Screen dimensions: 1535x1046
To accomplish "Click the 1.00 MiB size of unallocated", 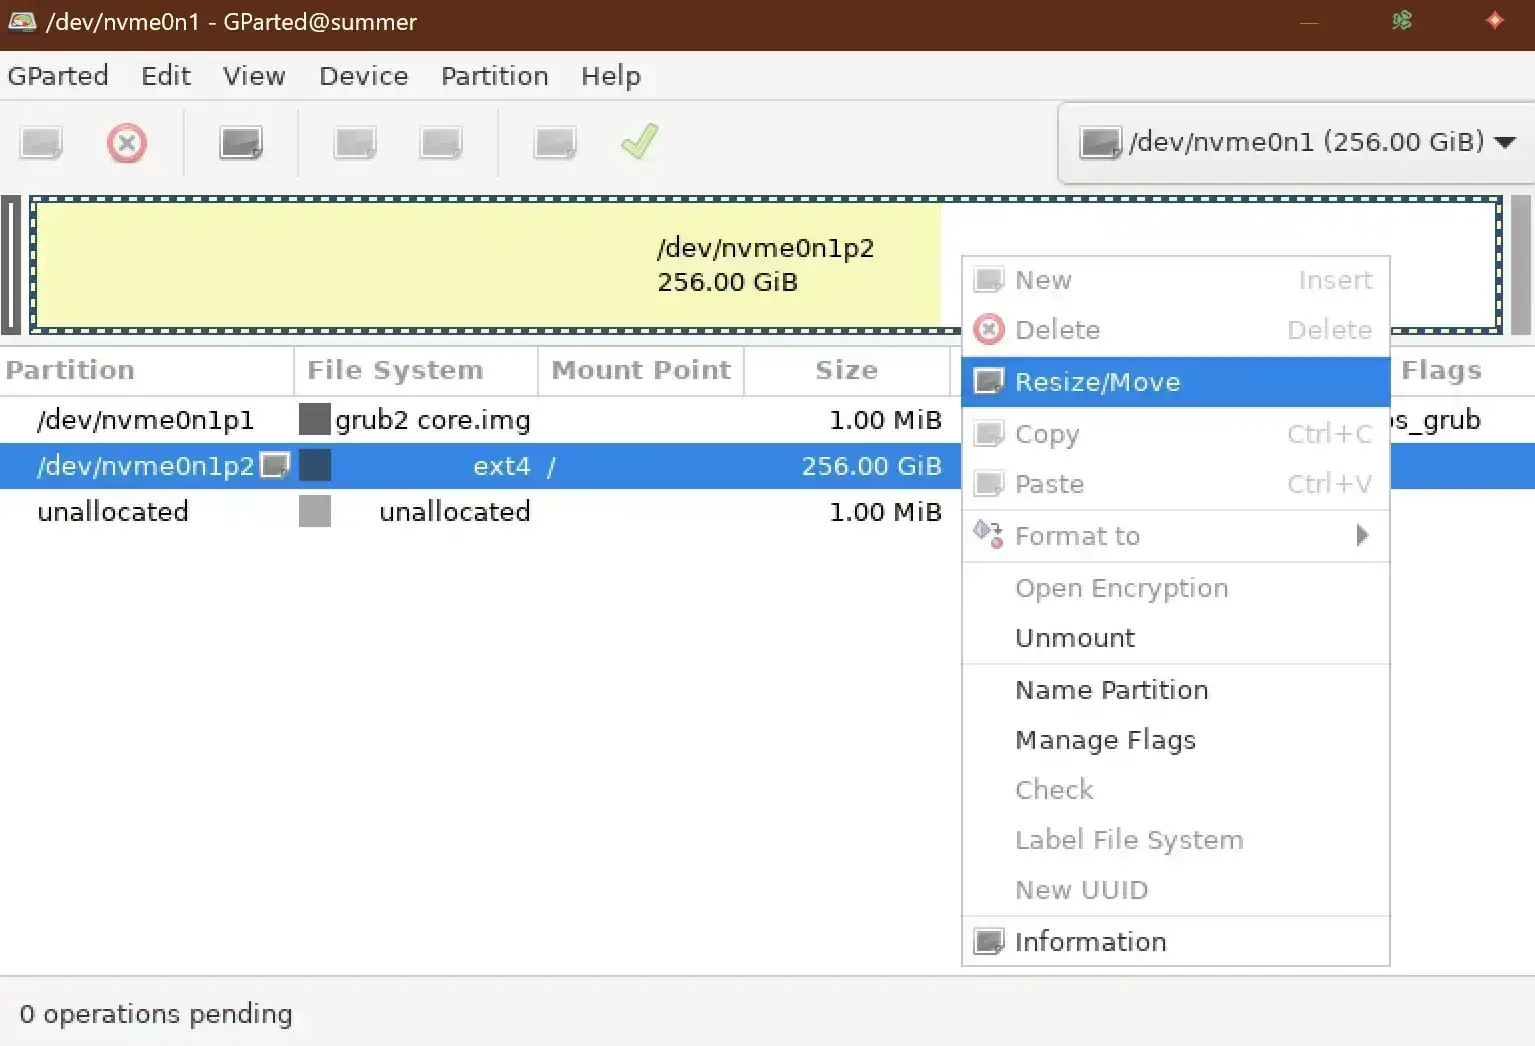I will coord(885,512).
